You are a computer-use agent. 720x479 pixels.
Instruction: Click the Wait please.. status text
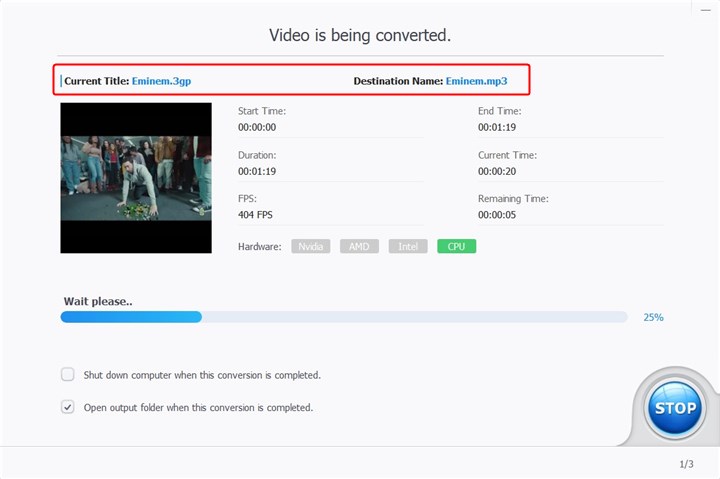[98, 301]
